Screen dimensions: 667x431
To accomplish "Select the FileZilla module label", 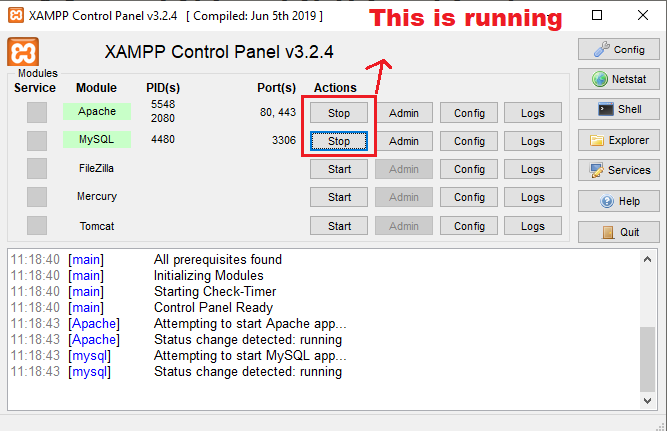I will (96, 168).
